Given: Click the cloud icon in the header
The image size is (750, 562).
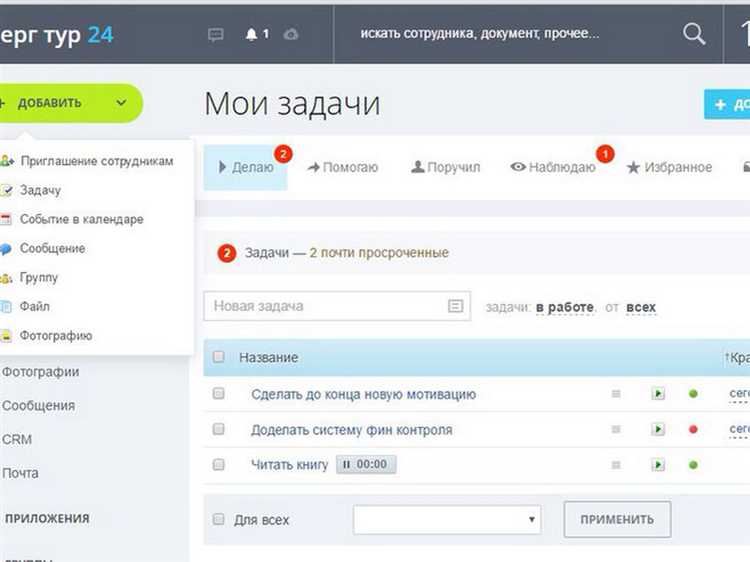Looking at the screenshot, I should click(x=291, y=34).
